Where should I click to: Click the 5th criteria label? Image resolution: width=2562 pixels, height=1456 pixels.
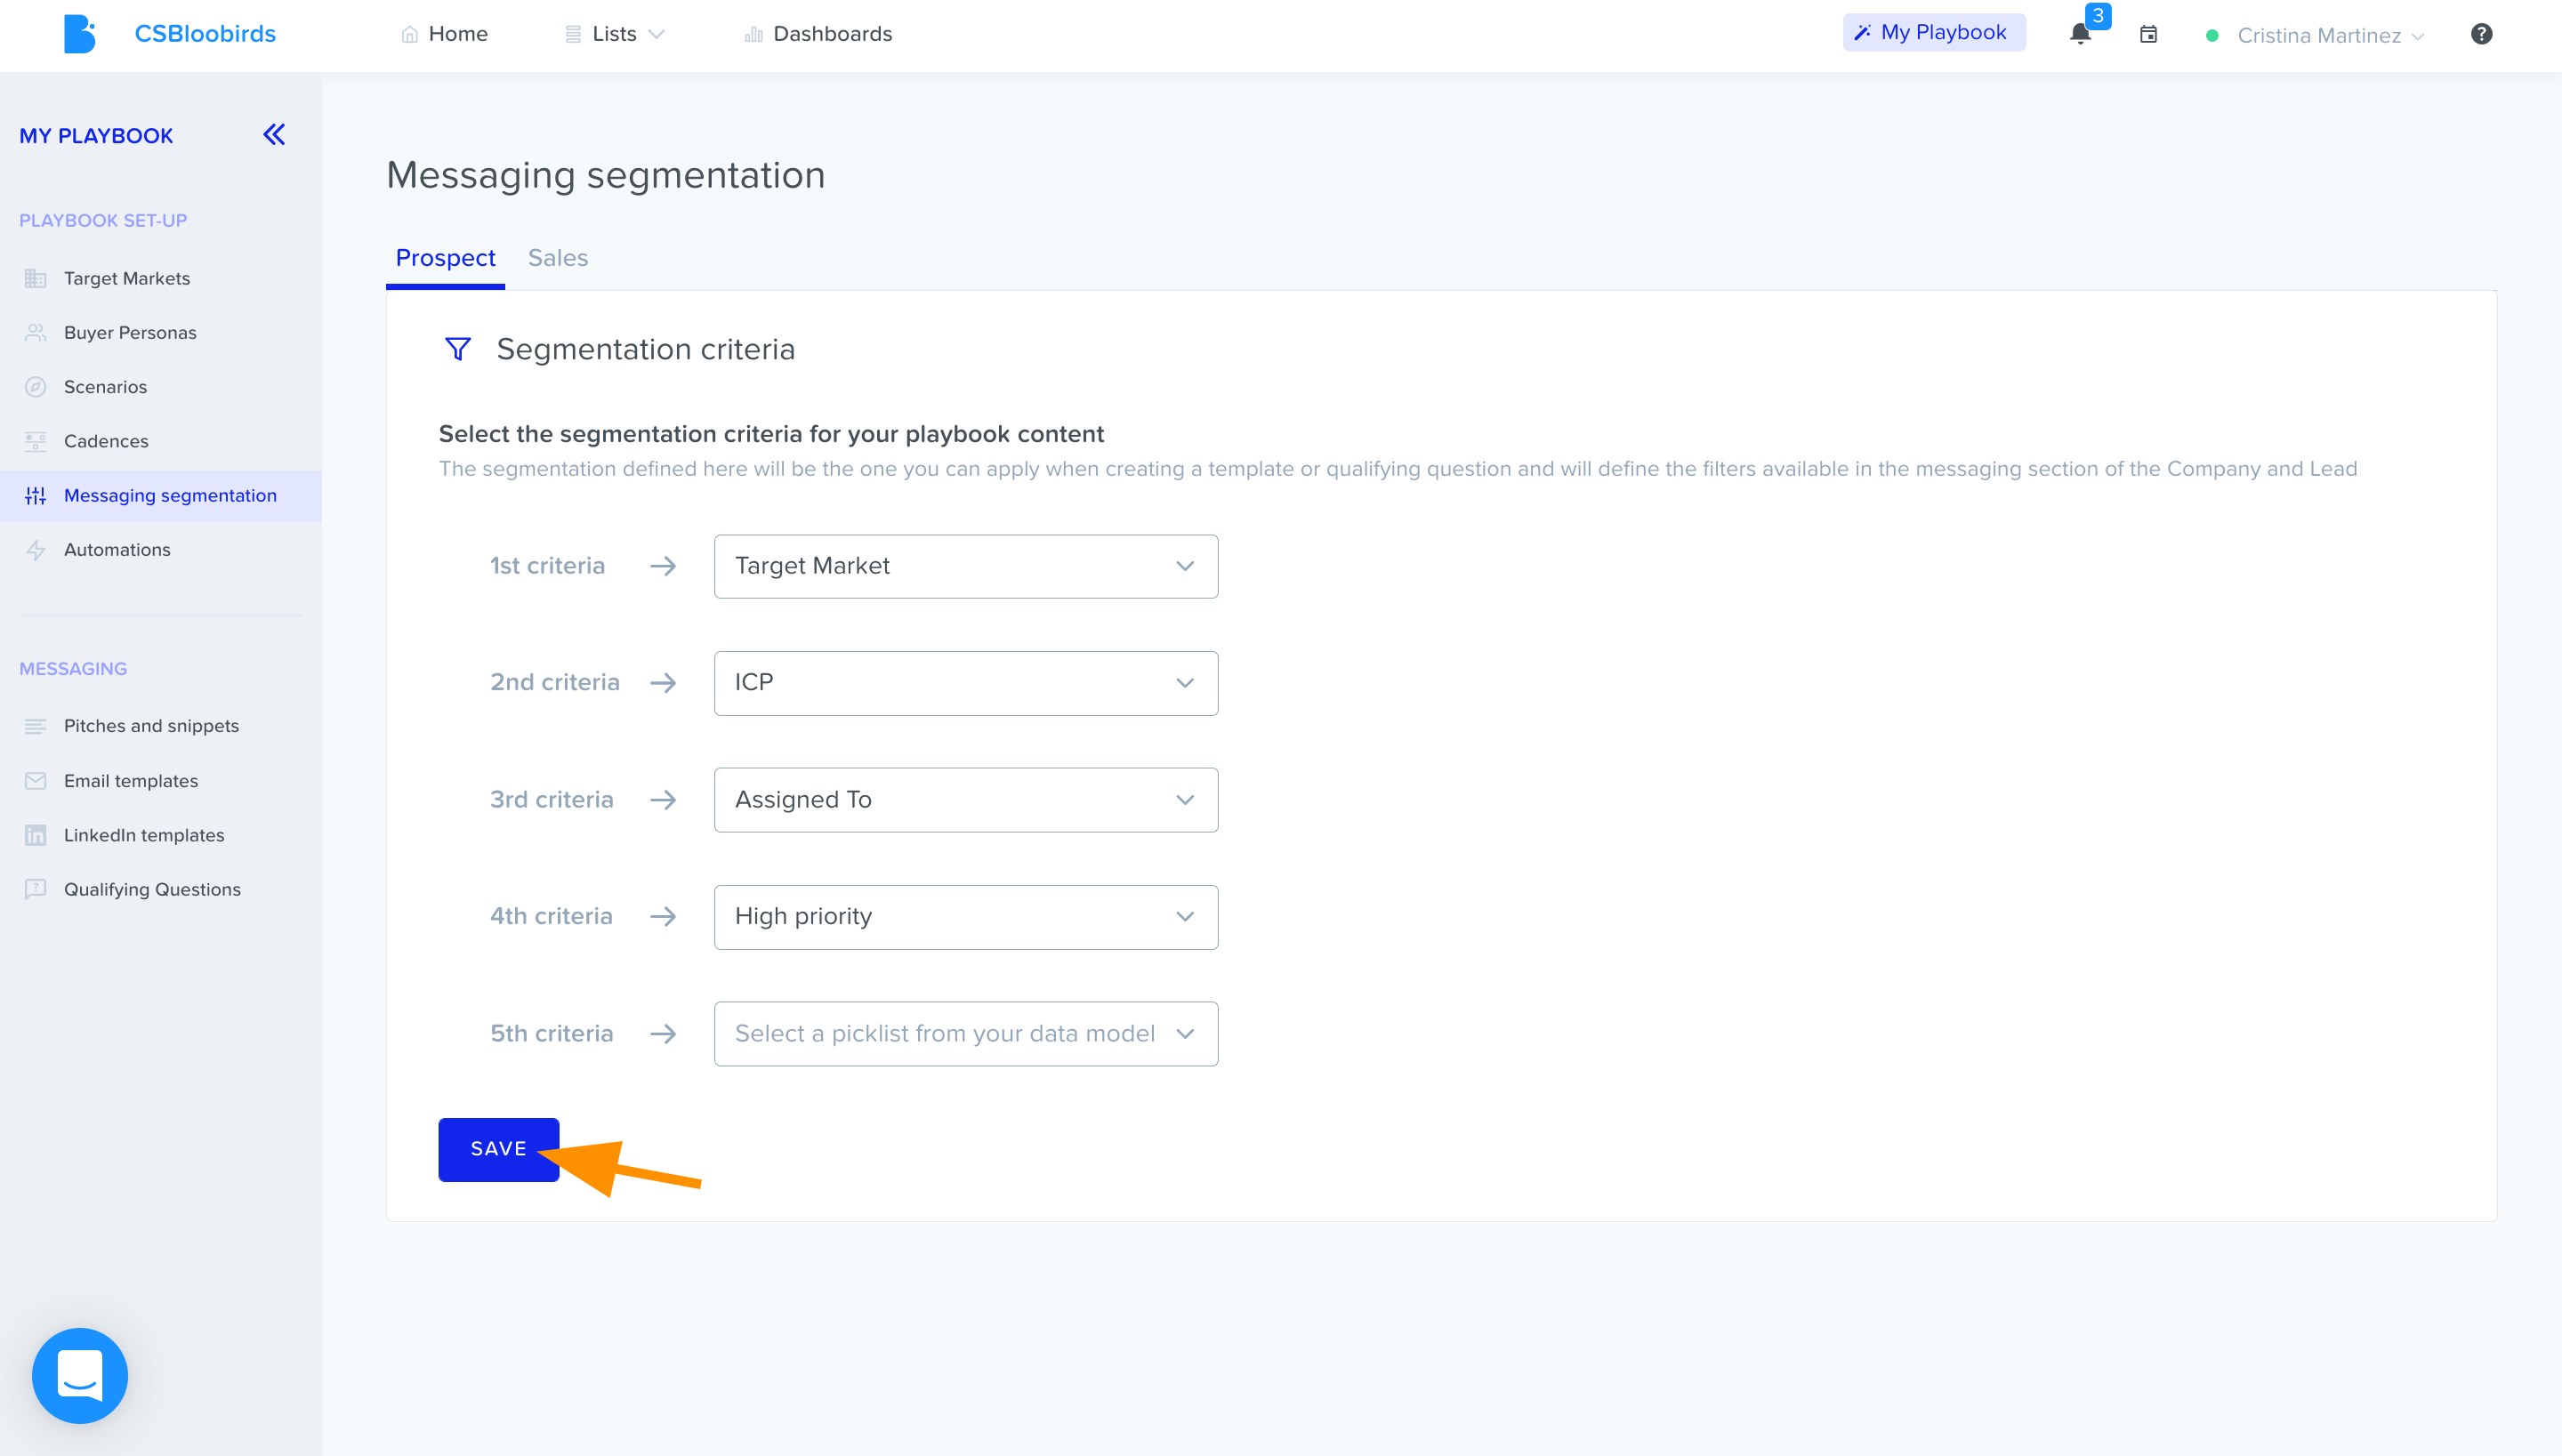pos(551,1034)
